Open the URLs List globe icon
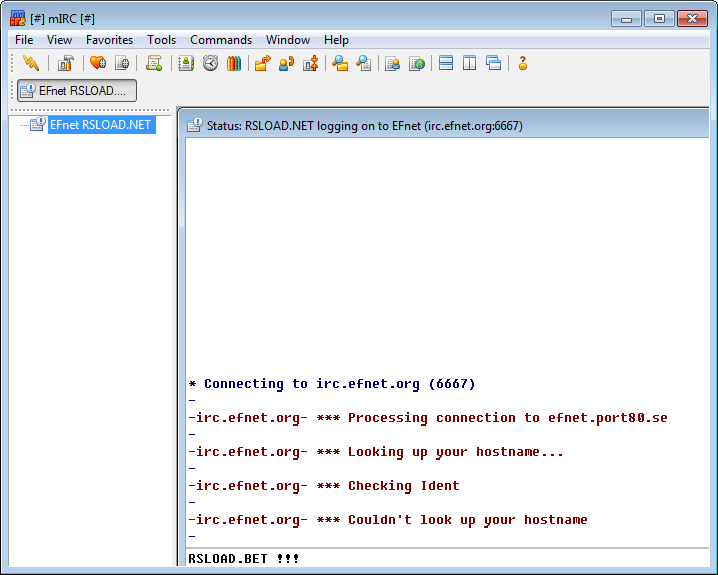718x575 pixels. 417,63
